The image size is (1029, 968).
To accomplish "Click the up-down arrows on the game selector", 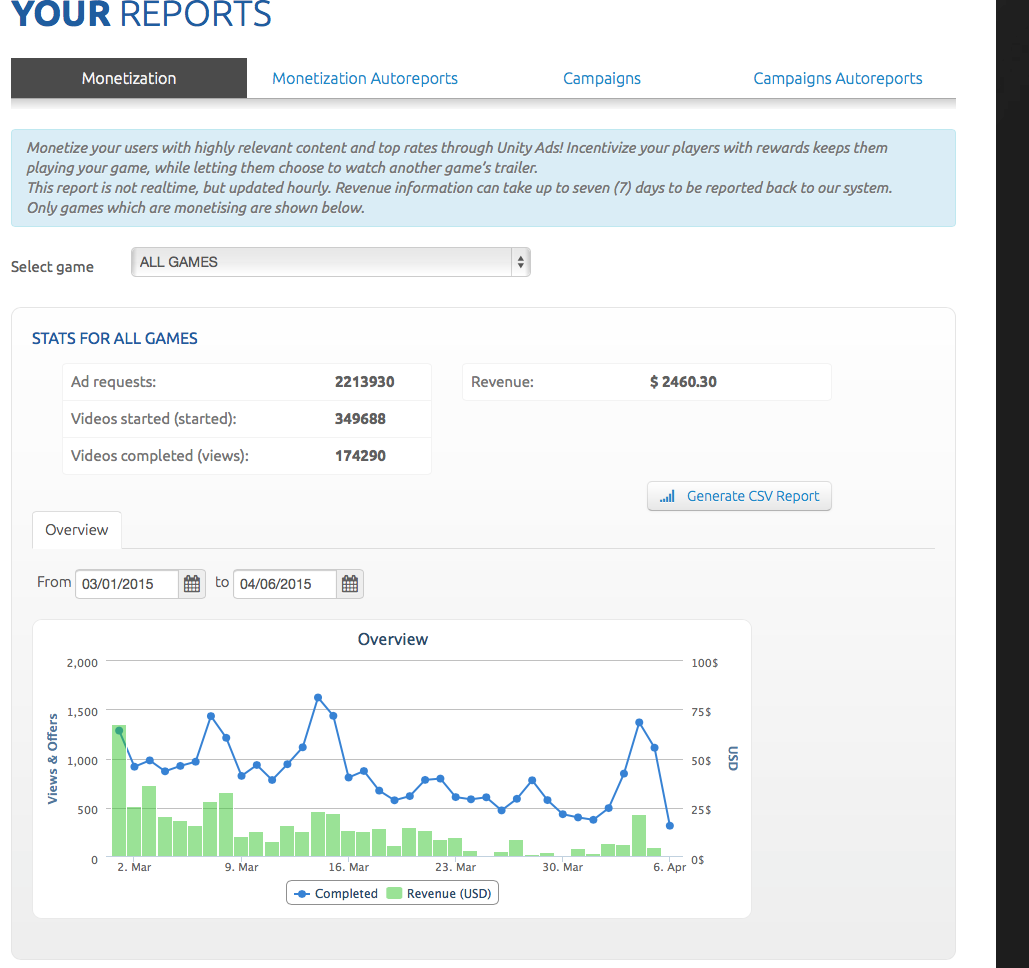I will click(520, 262).
